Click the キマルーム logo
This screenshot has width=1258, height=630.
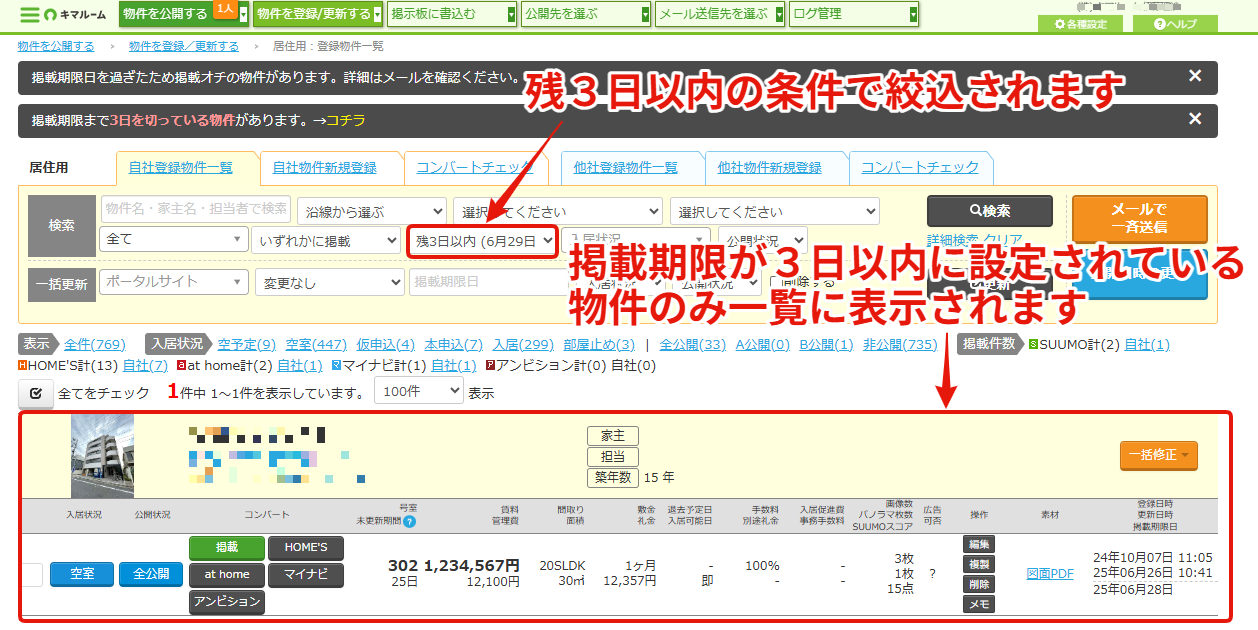(77, 15)
